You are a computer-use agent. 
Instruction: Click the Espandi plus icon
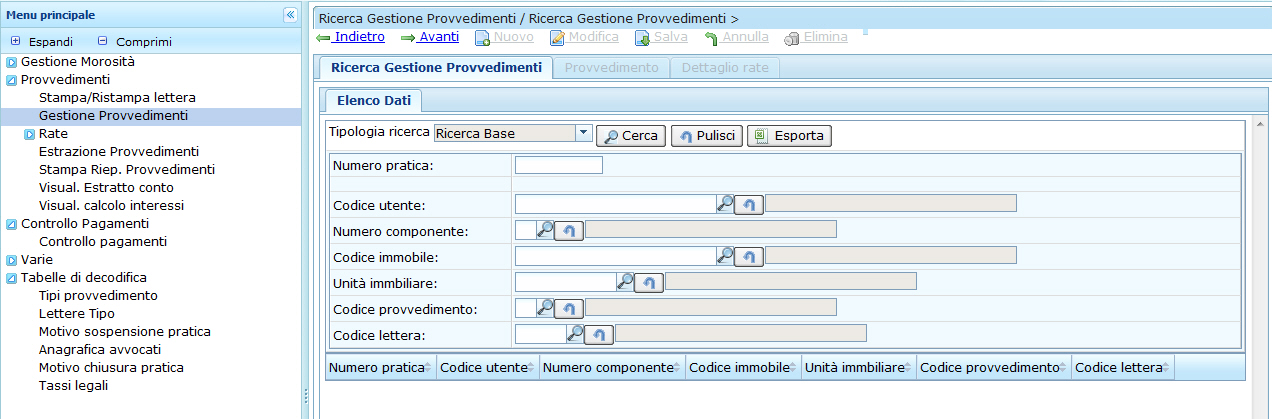coord(16,41)
